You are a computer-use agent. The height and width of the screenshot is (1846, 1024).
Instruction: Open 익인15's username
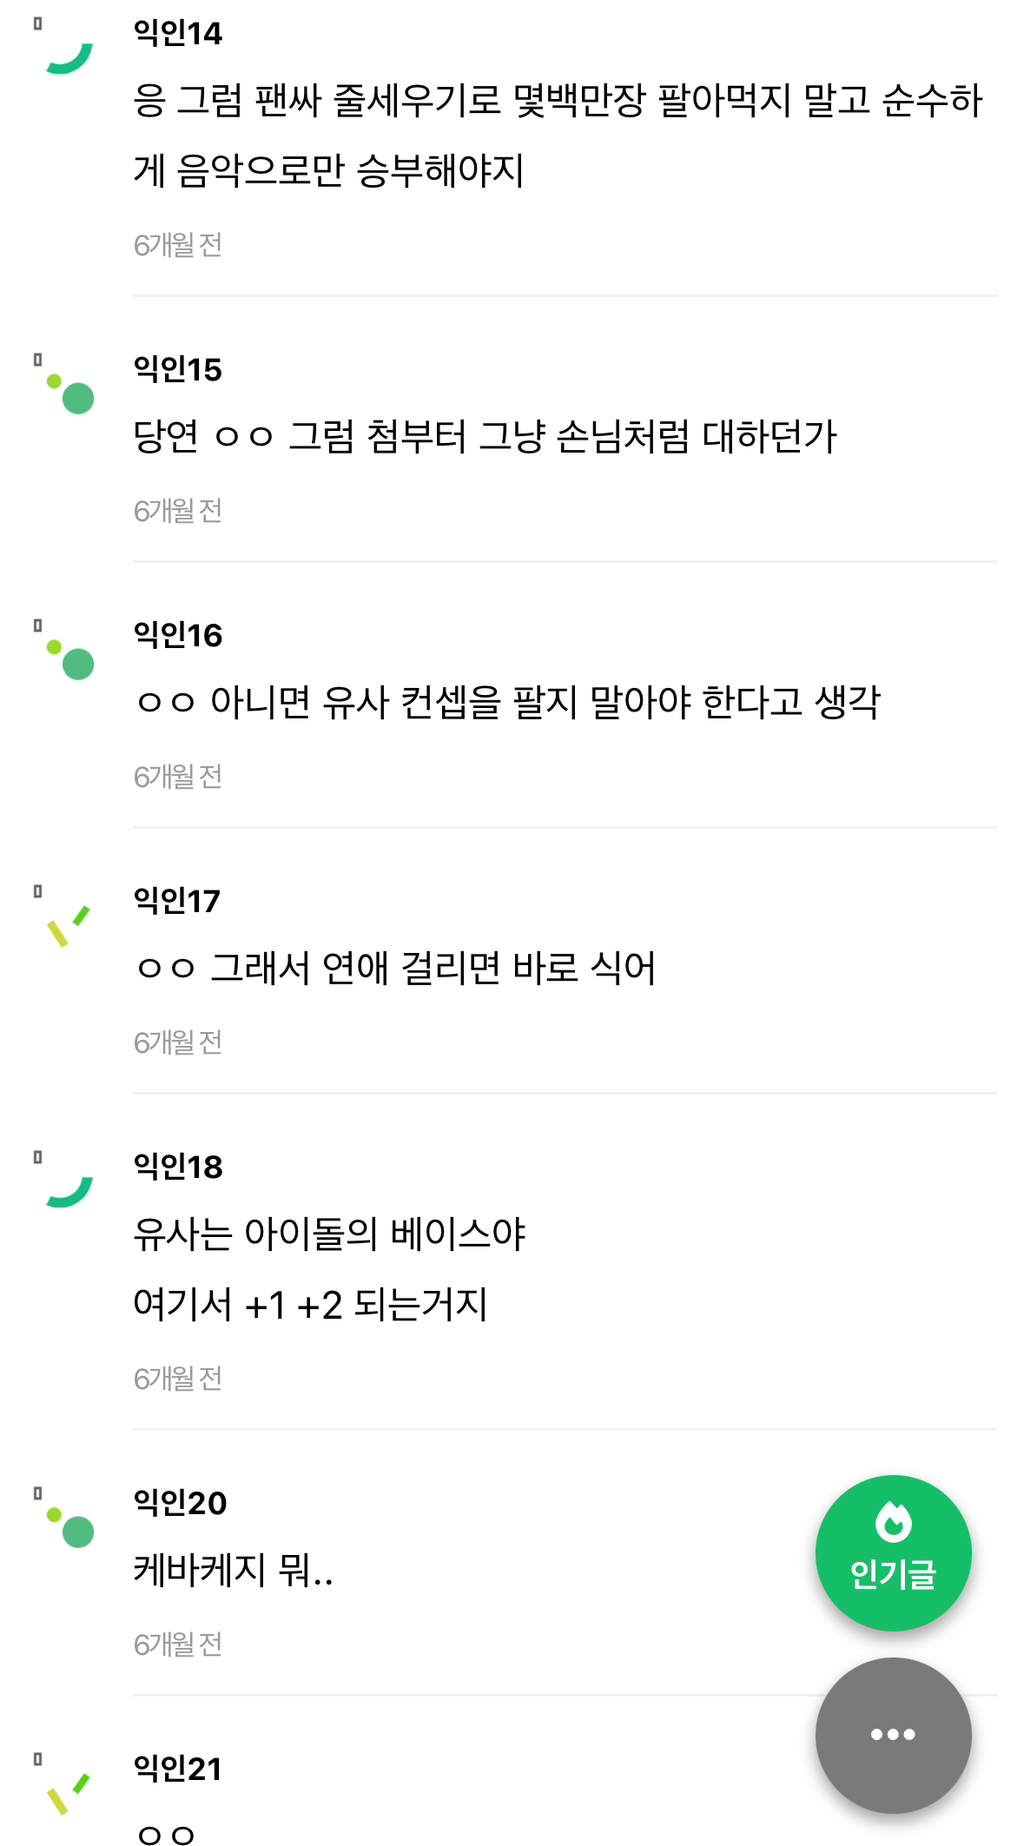click(x=178, y=369)
